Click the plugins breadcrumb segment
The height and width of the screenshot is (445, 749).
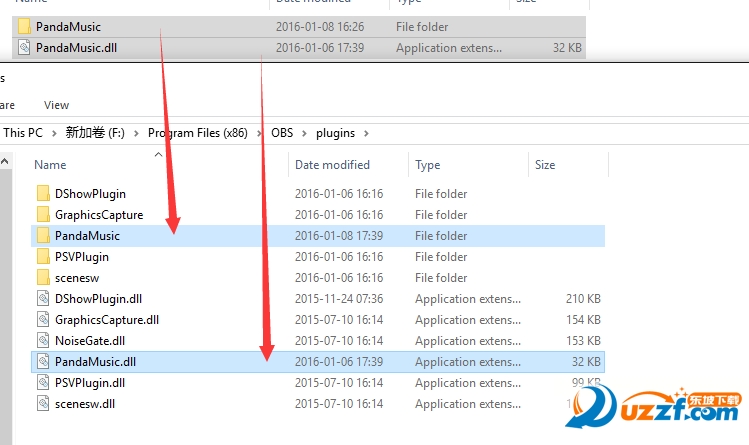[335, 133]
